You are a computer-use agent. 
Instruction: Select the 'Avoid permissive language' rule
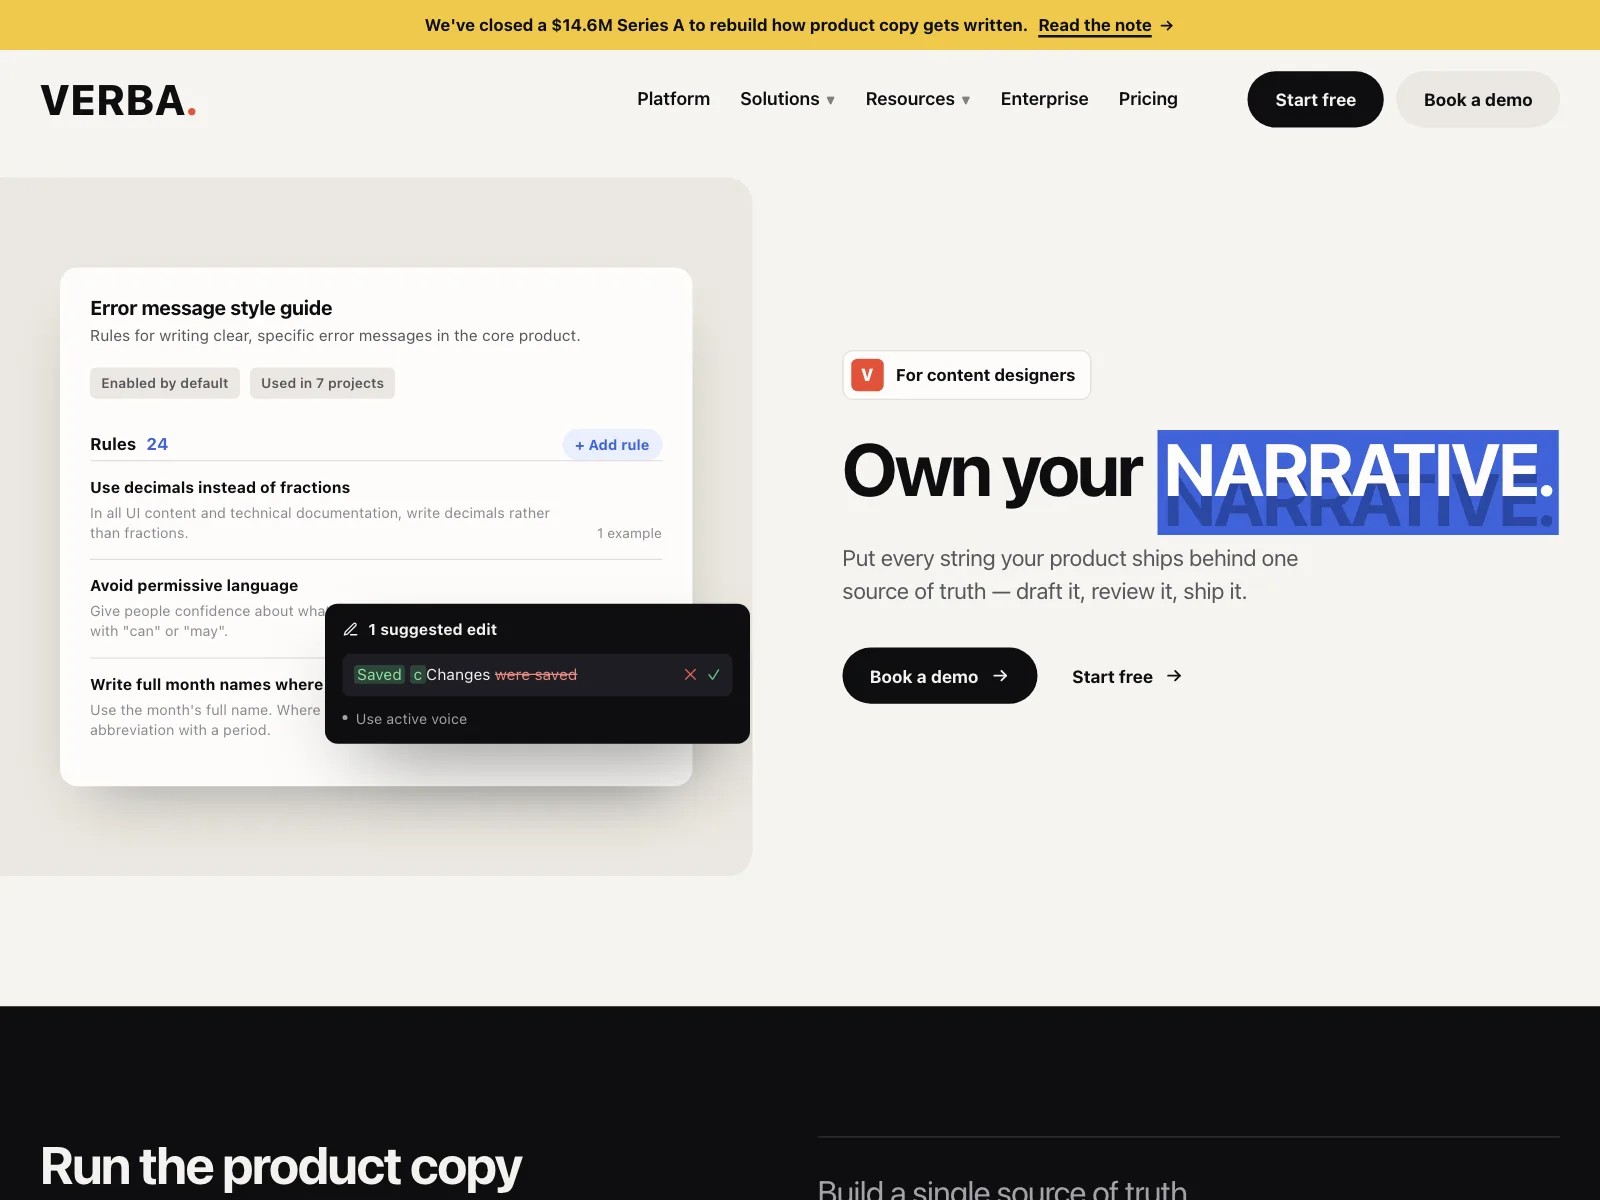[194, 585]
